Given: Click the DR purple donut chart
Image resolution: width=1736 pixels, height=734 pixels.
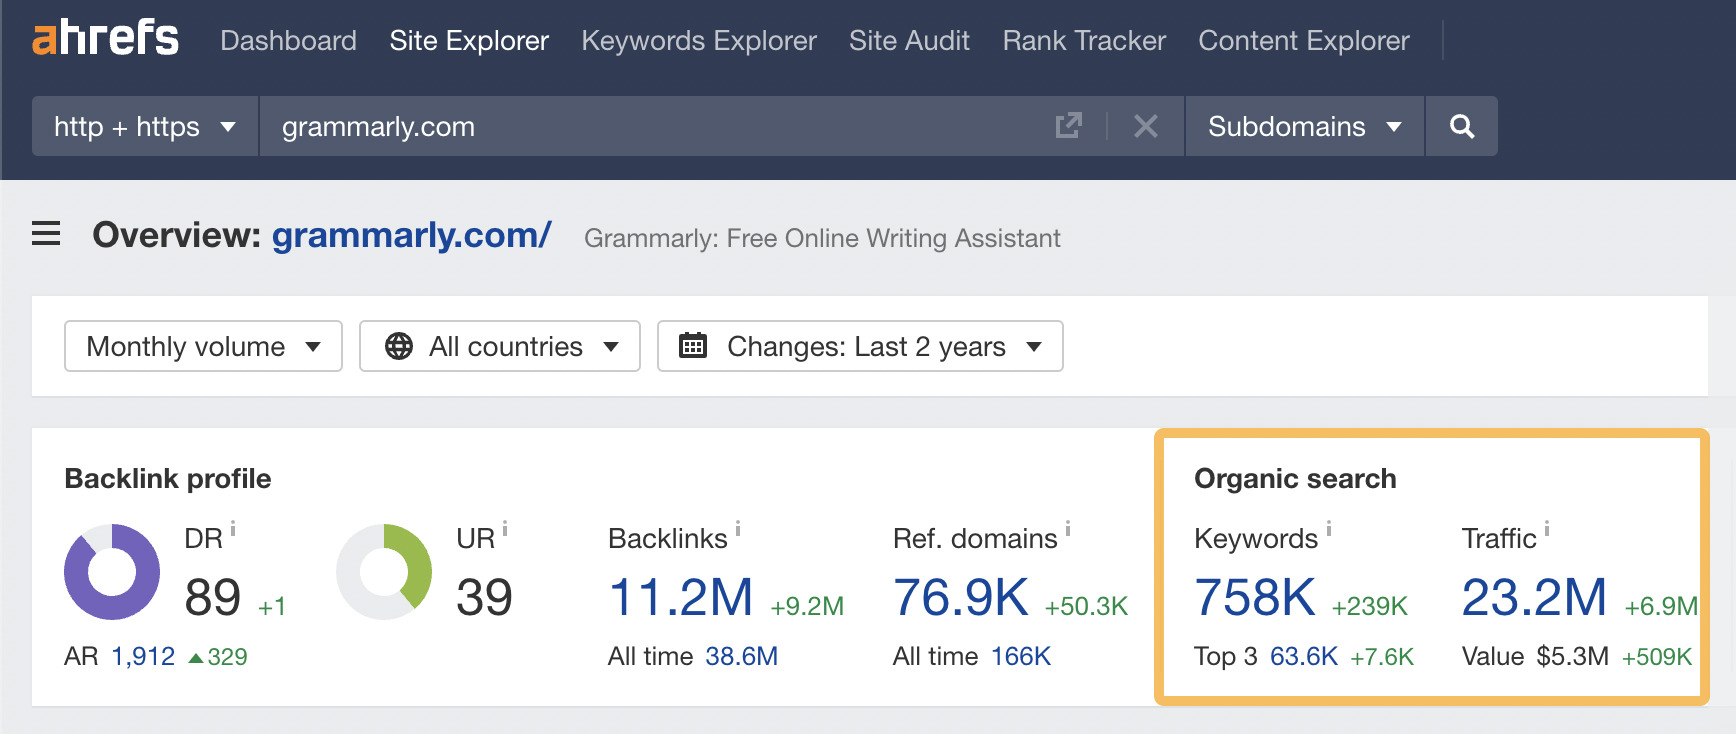Looking at the screenshot, I should click(112, 572).
